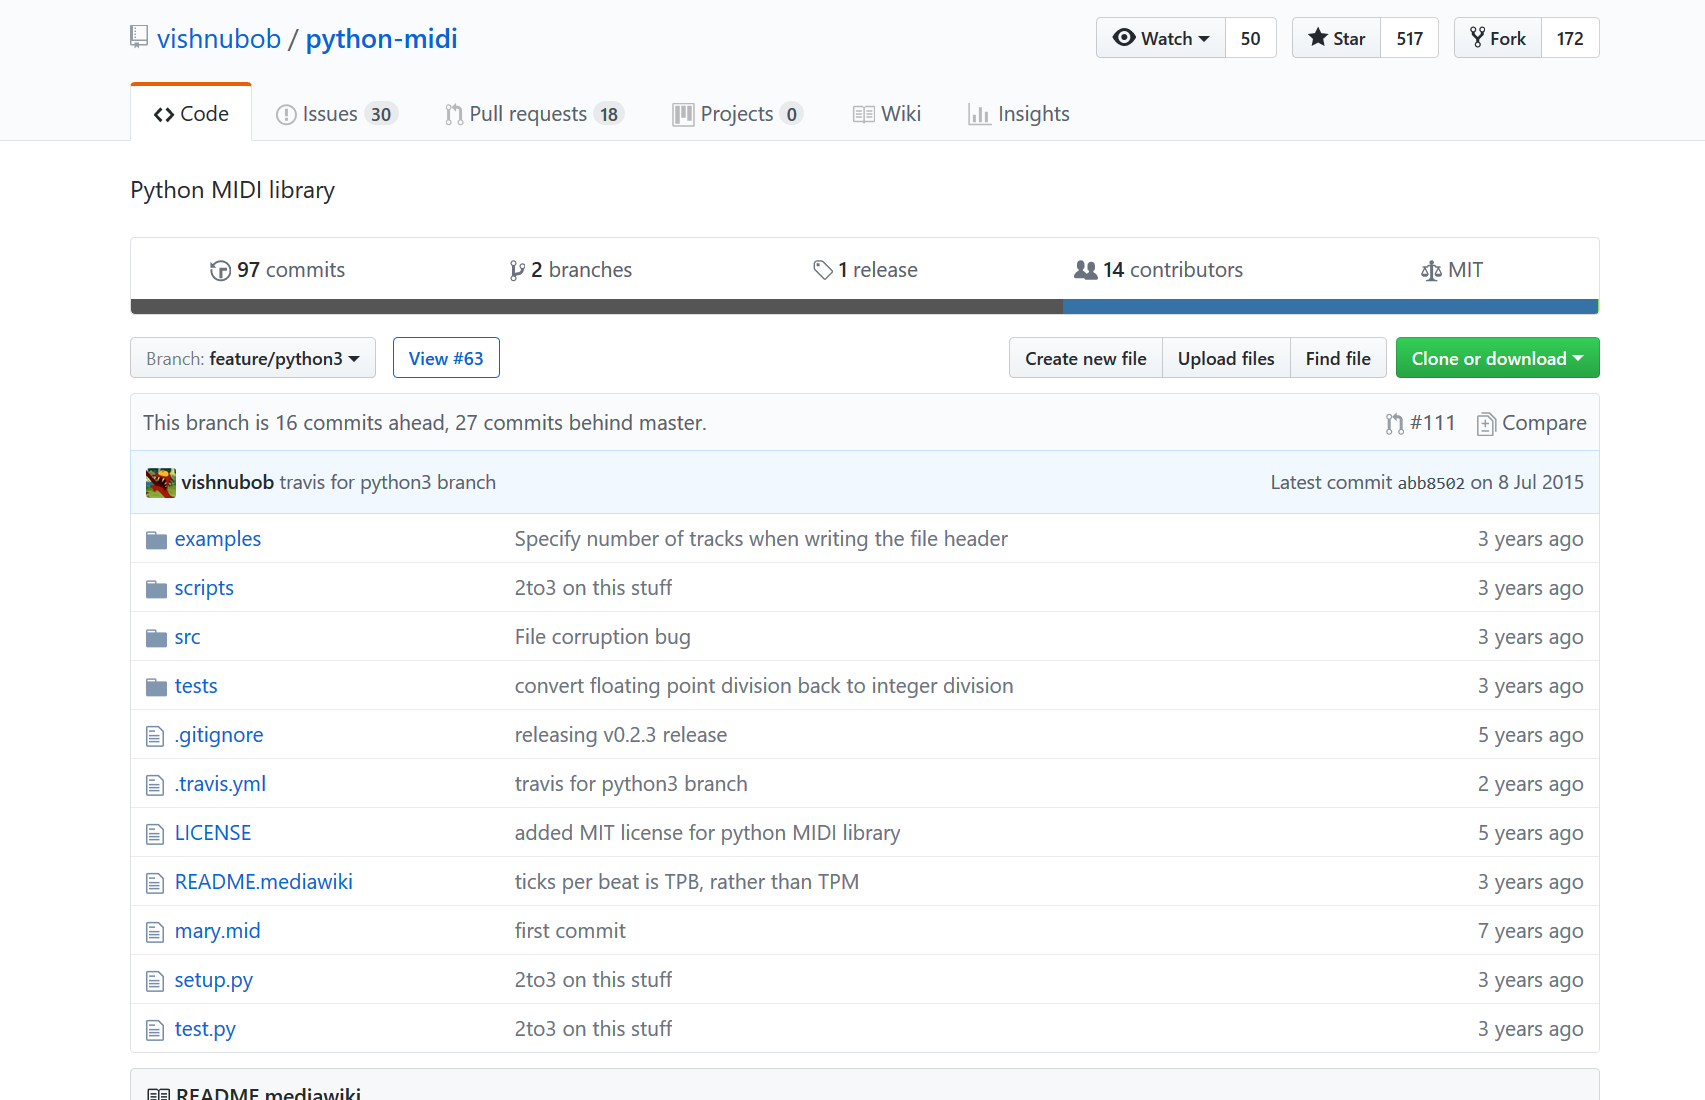Click vishnubob's avatar in the commit row
The image size is (1705, 1100).
coord(160,483)
